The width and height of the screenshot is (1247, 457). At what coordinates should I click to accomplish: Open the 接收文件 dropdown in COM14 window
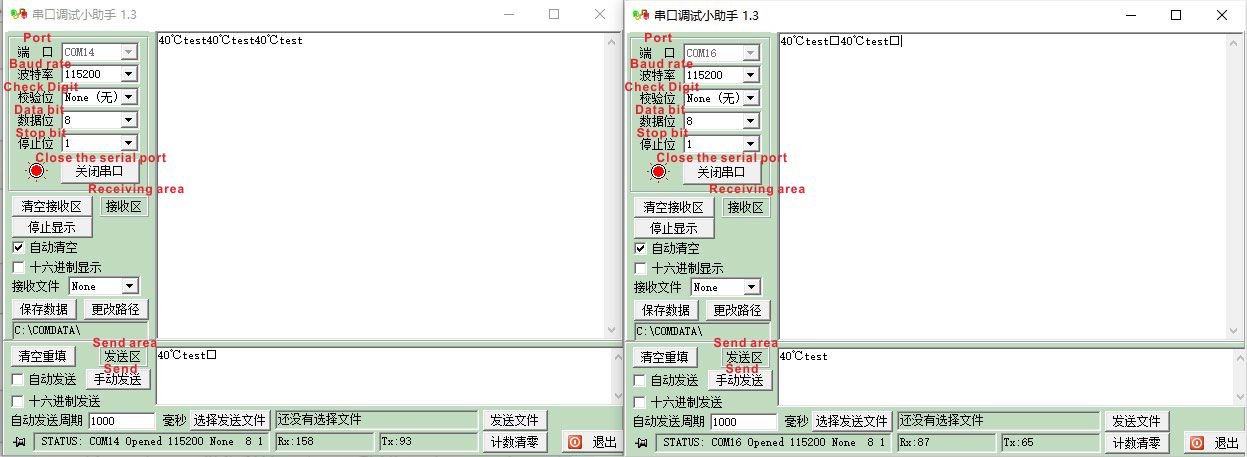129,287
